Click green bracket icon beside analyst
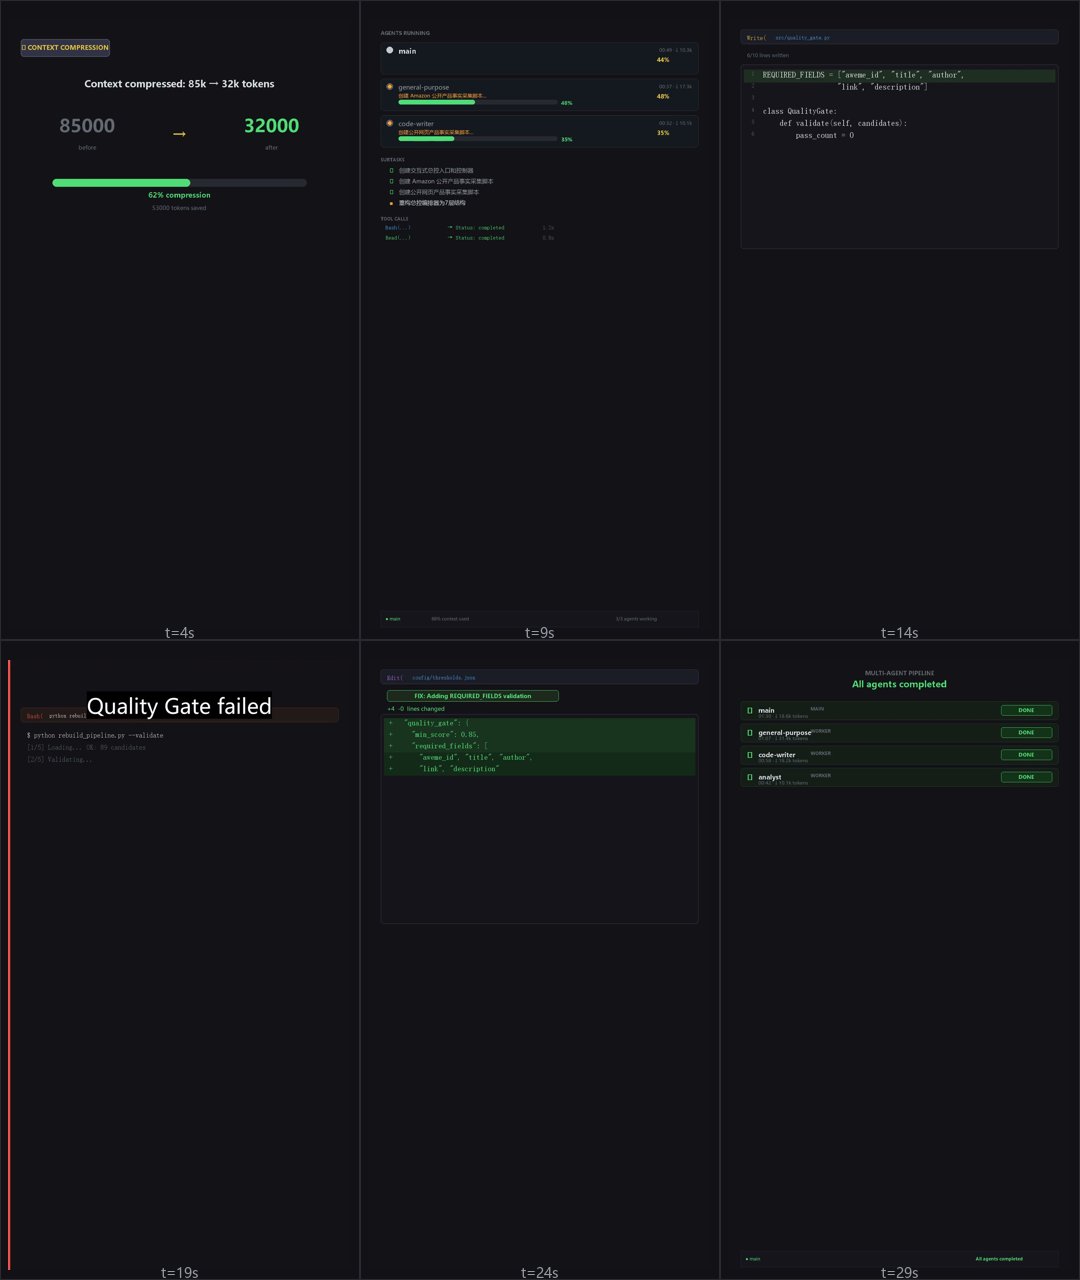The image size is (1080, 1280). click(750, 777)
